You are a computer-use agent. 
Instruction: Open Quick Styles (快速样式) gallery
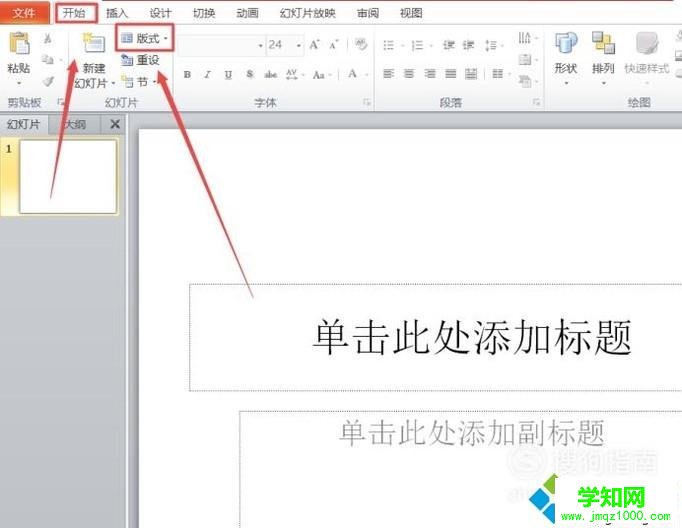pos(647,58)
